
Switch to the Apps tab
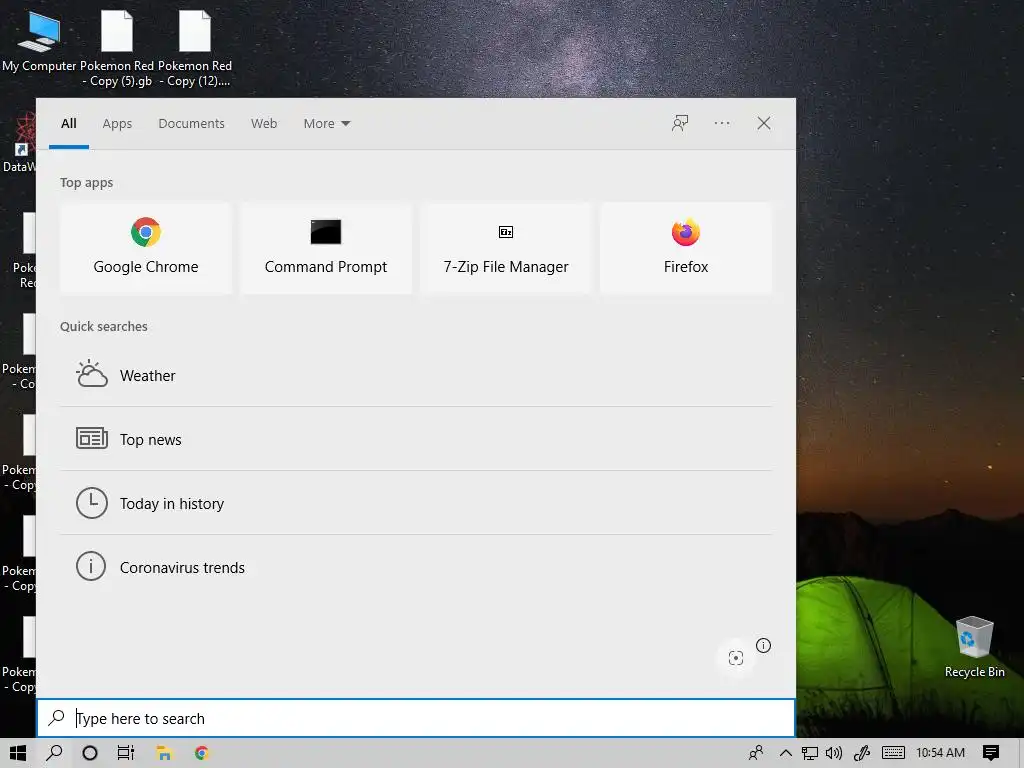(117, 123)
